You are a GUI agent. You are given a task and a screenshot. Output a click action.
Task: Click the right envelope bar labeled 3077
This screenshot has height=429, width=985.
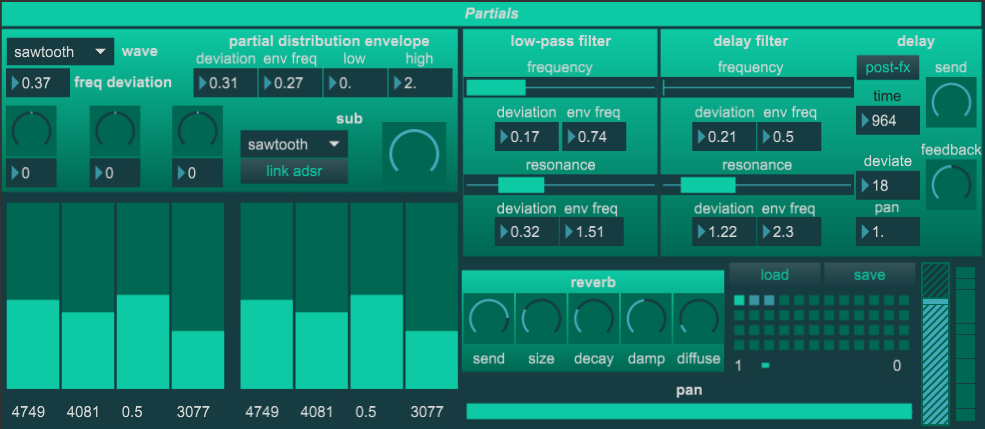pyautogui.click(x=432, y=296)
